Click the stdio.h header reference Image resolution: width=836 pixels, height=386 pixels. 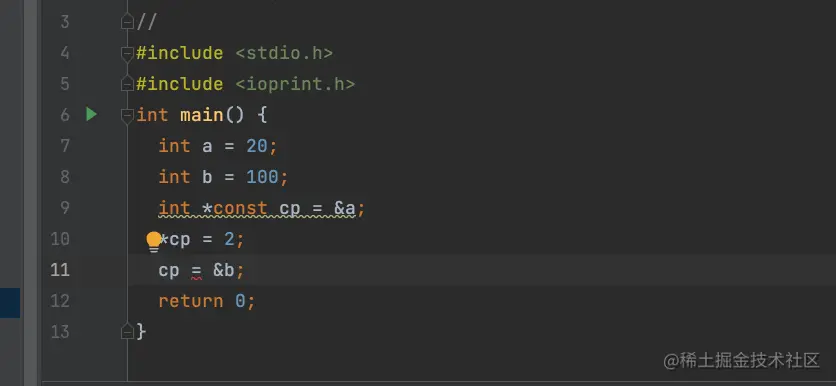coord(284,53)
